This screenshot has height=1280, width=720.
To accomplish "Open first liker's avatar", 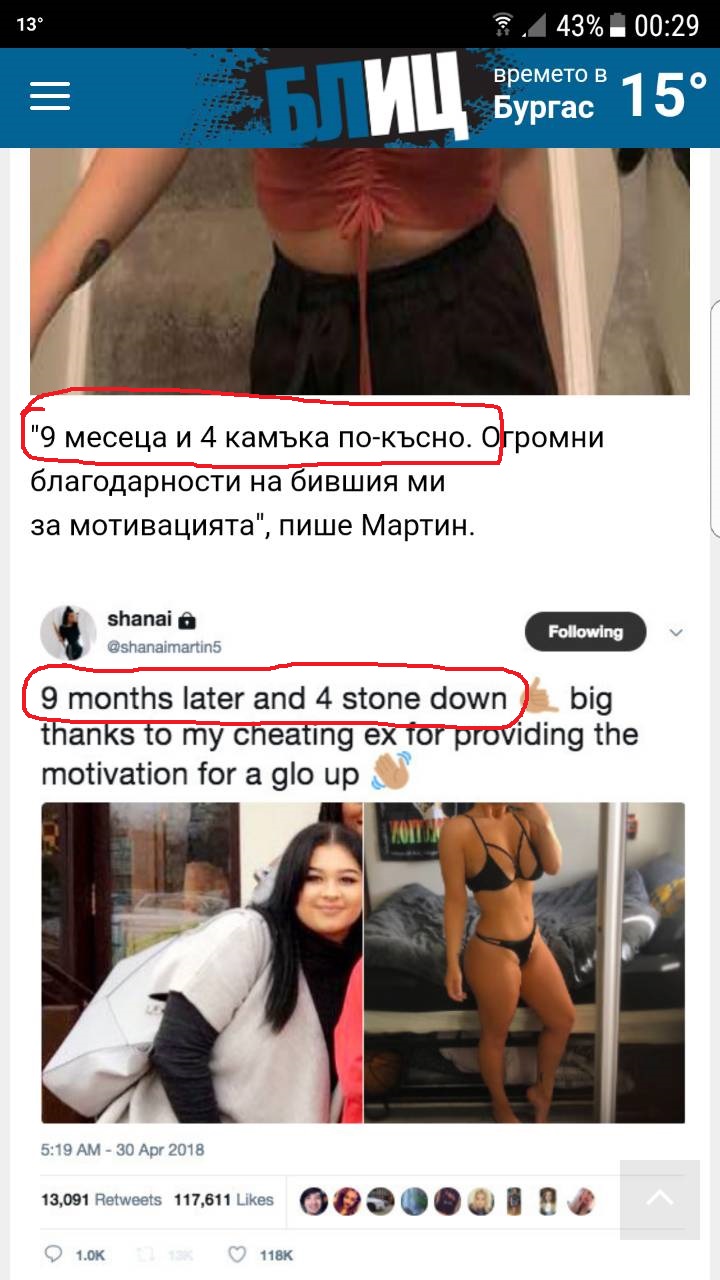I will point(315,1200).
